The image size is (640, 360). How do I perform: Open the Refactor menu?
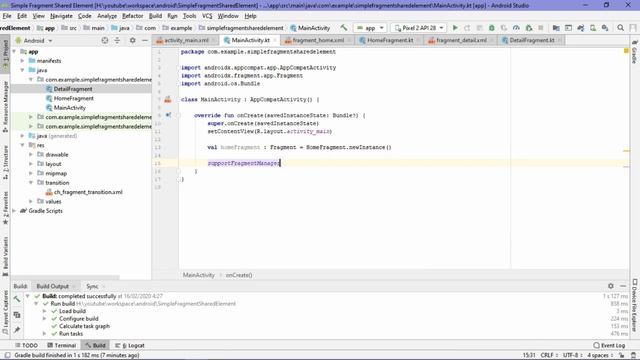[x=133, y=16]
